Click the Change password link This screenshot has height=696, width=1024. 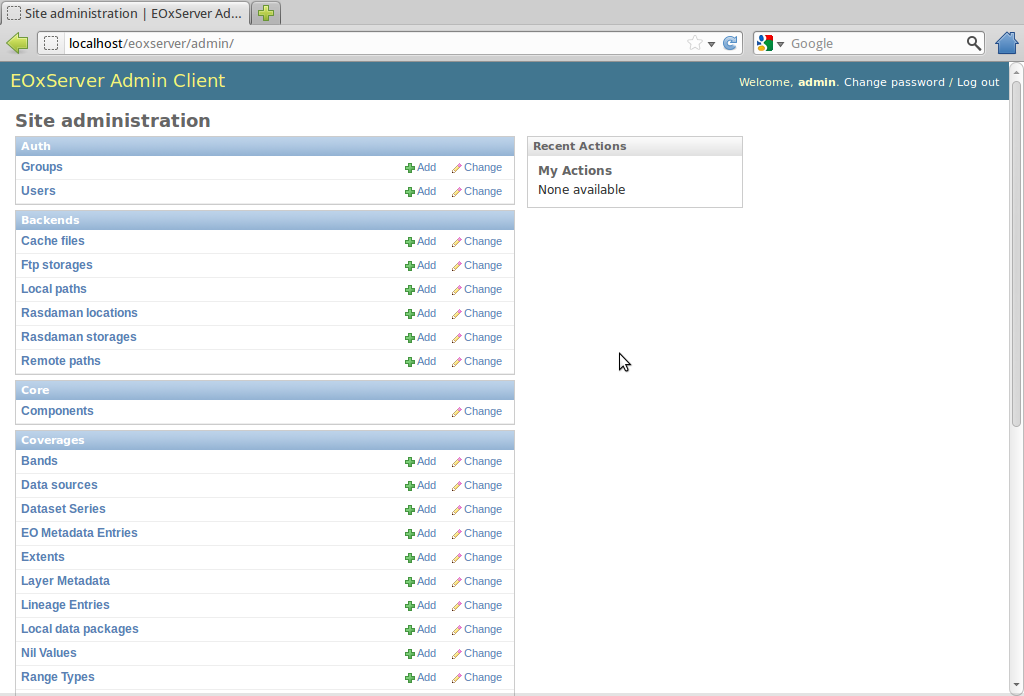[893, 82]
